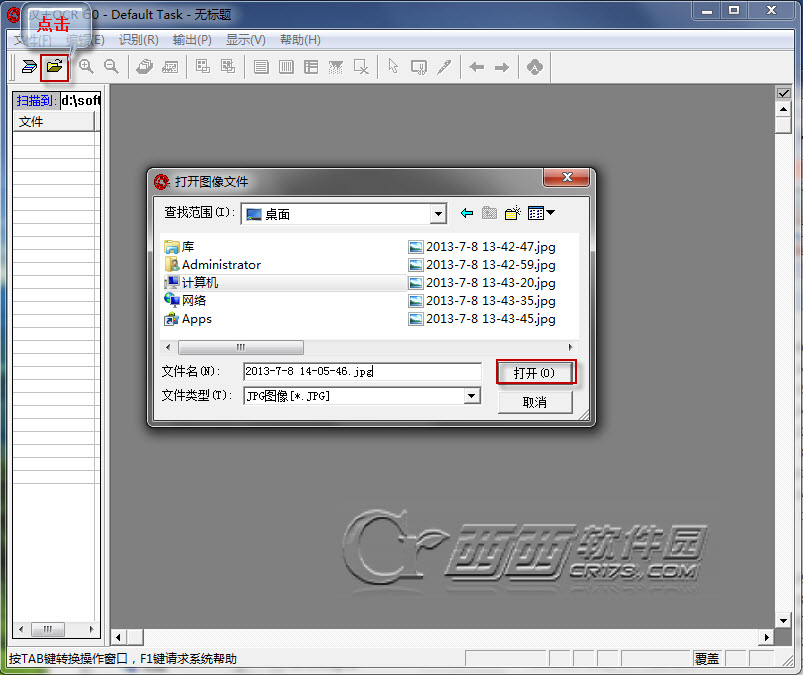803x675 pixels.
Task: Open the 文件类型 file type dropdown
Action: [x=471, y=396]
